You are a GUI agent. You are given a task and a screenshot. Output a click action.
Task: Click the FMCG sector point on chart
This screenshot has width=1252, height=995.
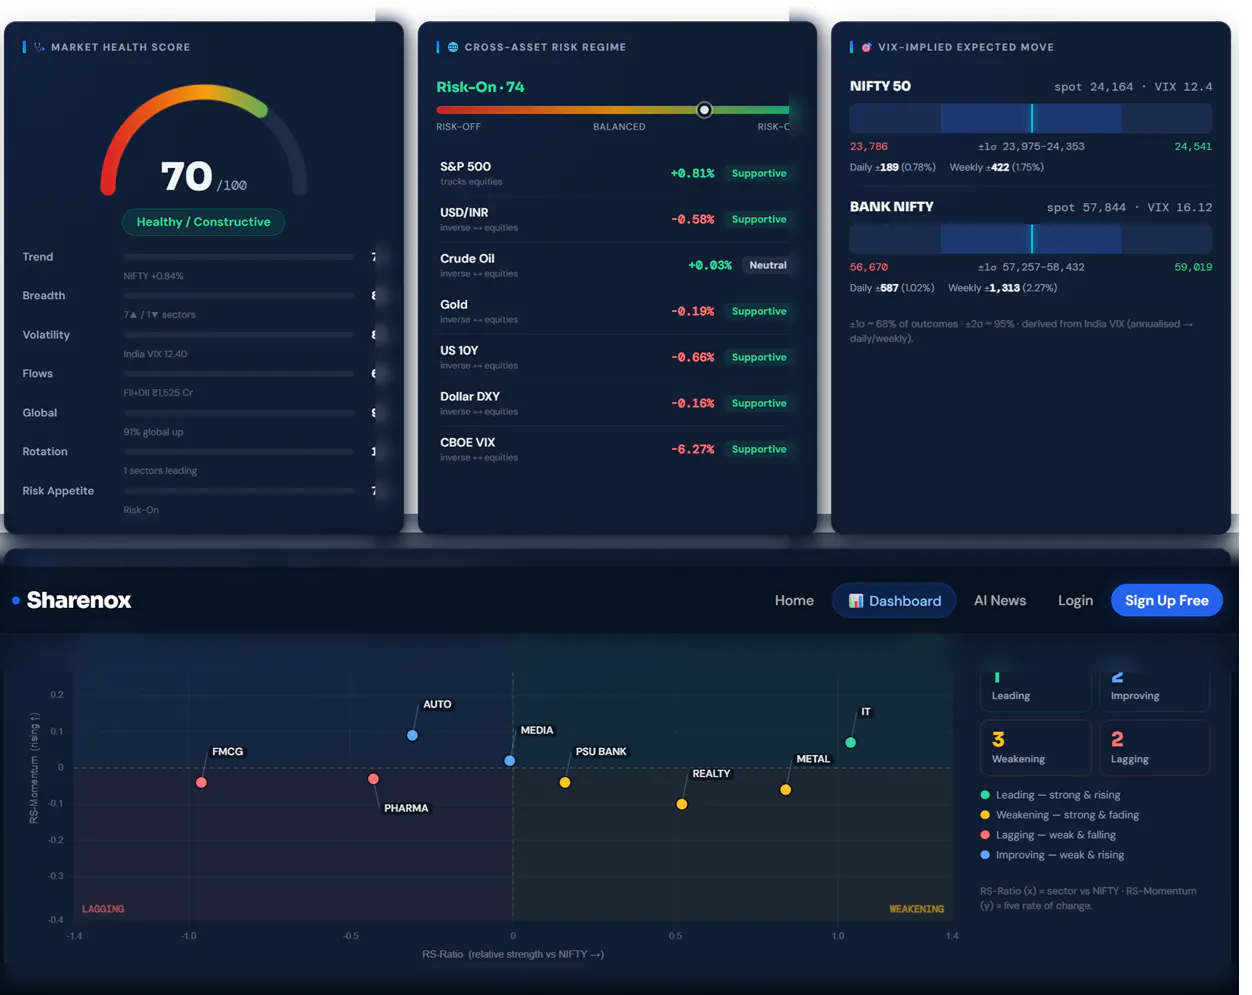point(202,782)
